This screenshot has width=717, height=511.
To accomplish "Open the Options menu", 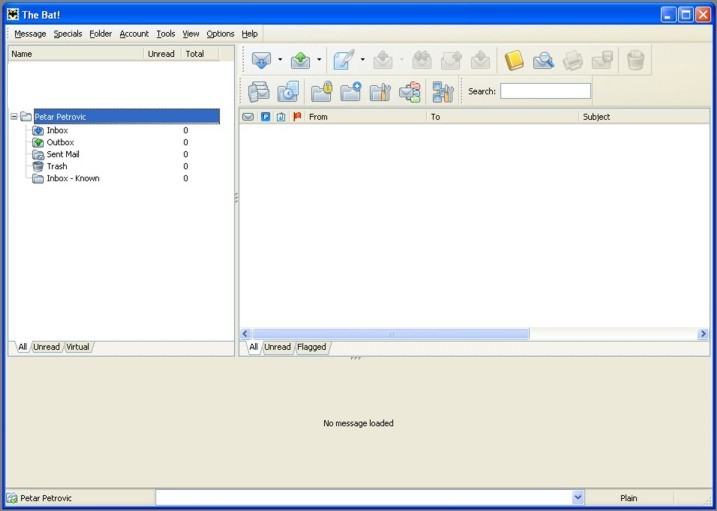I will click(x=220, y=34).
